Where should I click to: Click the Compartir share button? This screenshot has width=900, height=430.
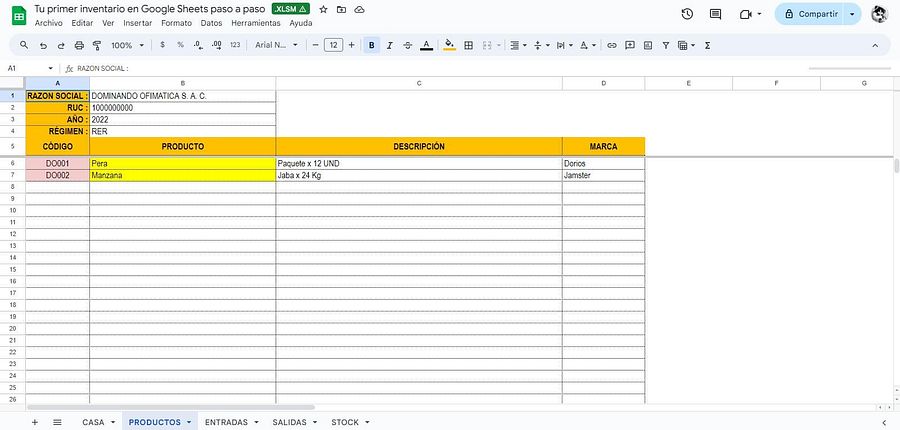click(x=811, y=14)
